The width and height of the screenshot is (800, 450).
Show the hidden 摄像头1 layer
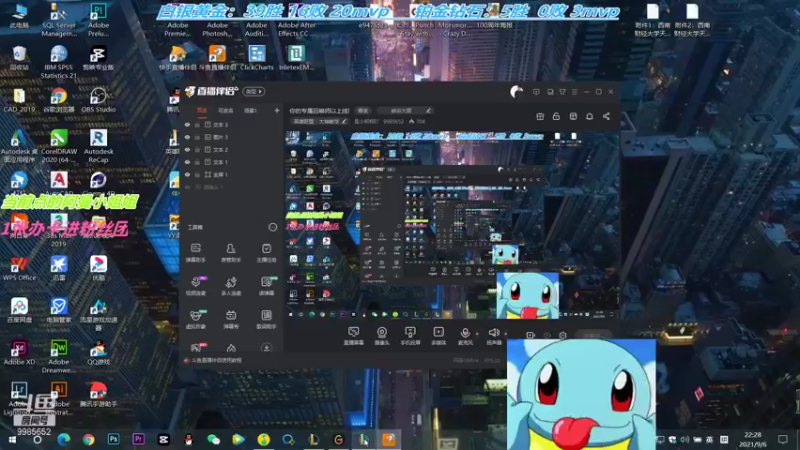tap(187, 187)
